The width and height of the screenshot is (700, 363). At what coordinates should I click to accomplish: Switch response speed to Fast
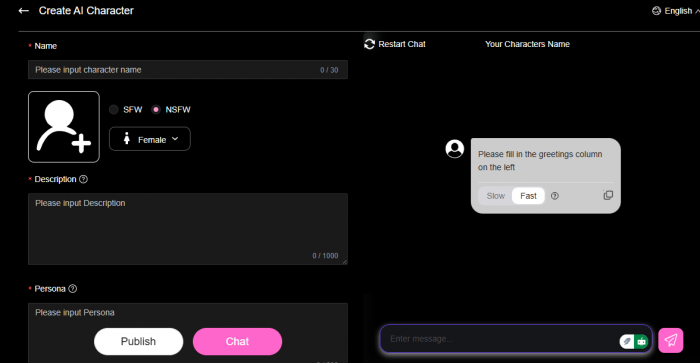click(528, 196)
